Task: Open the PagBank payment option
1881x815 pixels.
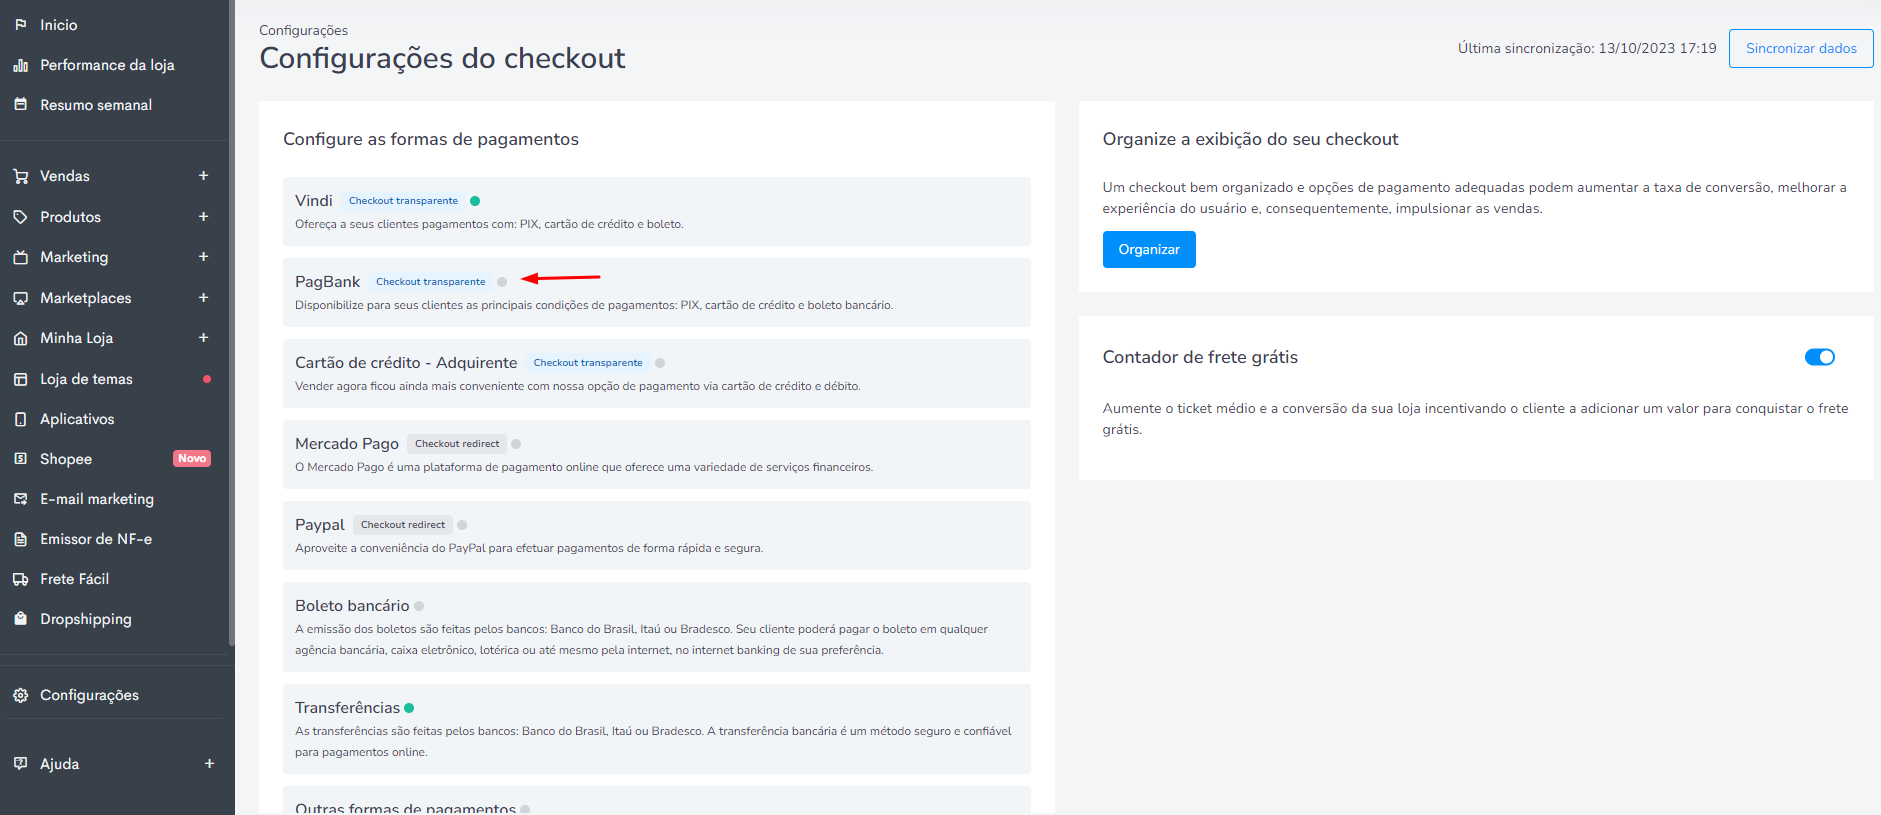Action: click(657, 292)
